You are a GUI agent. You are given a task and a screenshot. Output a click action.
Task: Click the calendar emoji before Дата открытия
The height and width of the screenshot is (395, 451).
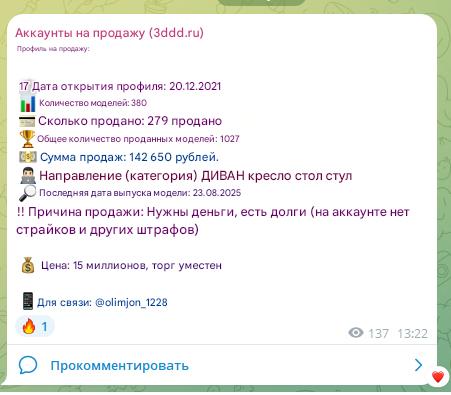click(24, 86)
